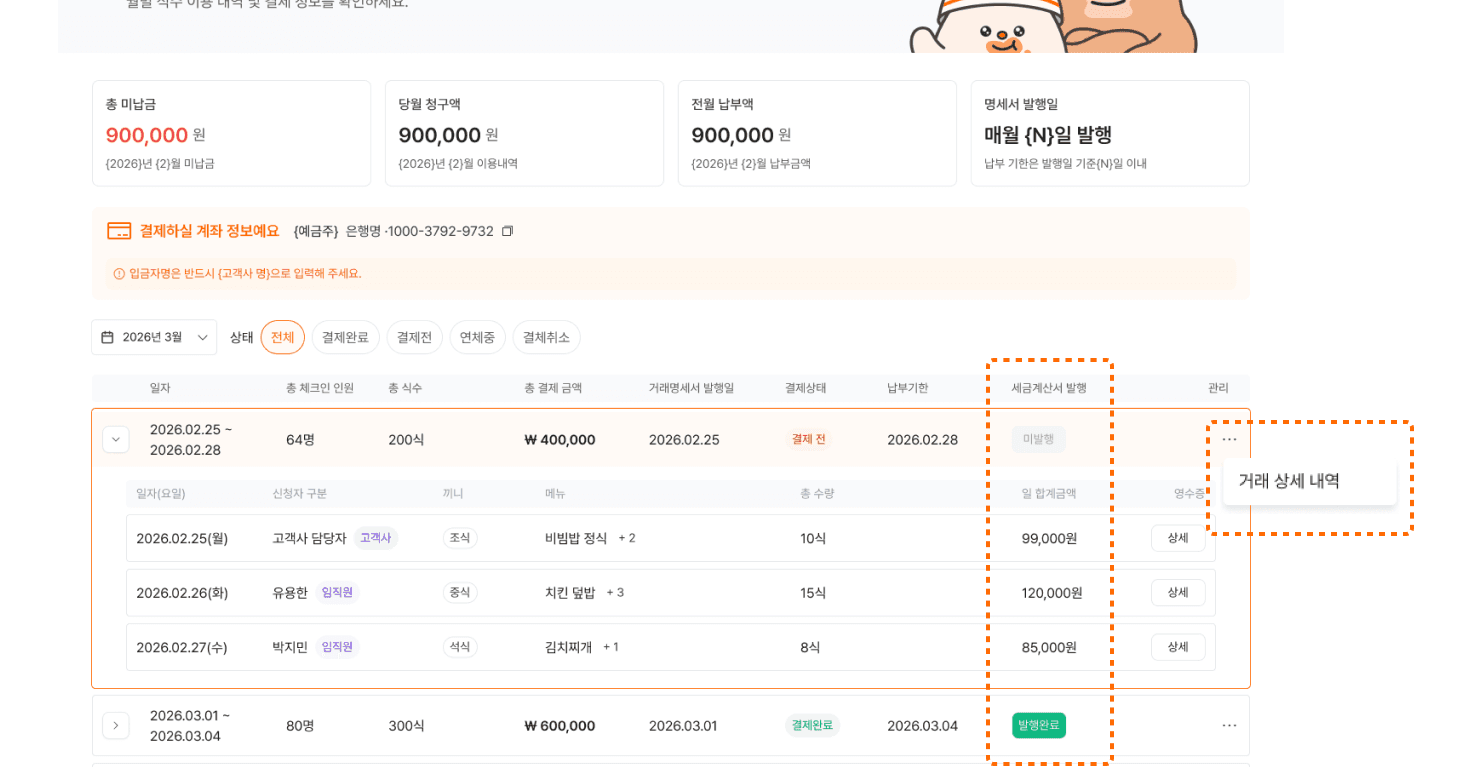Choose 거래 상세 내역 from the popup menu
Screen dimensions: 1472x768
coord(1309,481)
